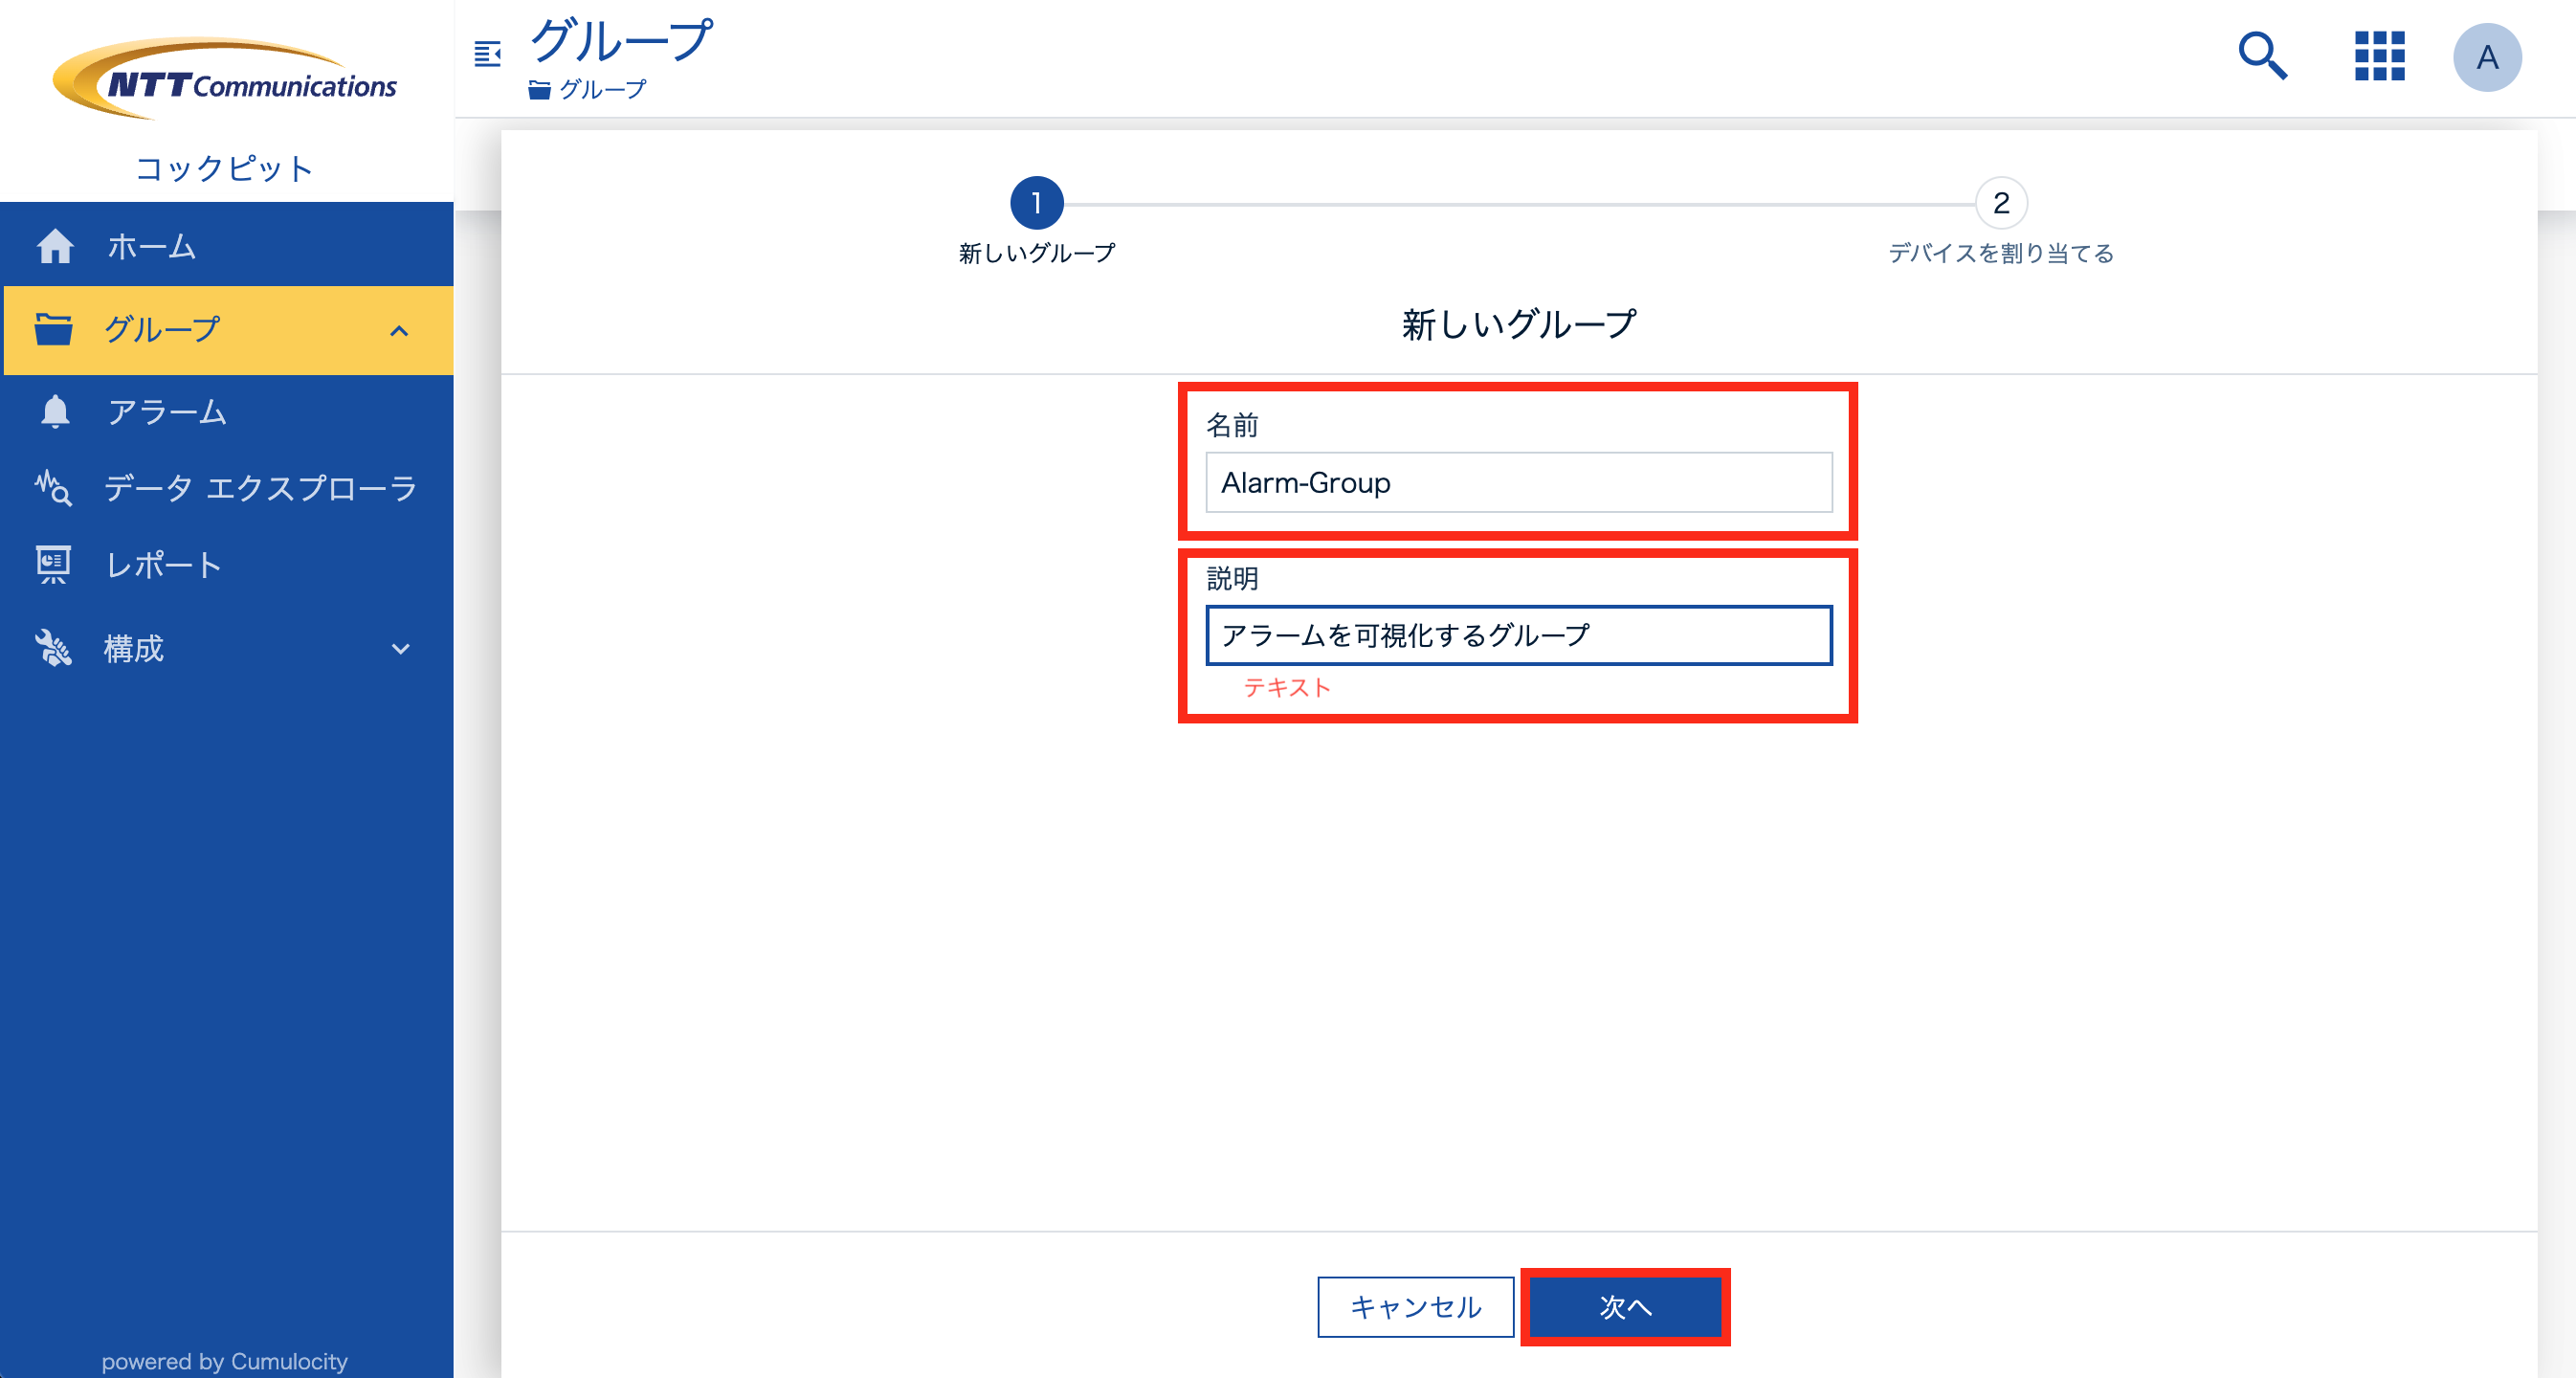Viewport: 2576px width, 1378px height.
Task: Click the コックピット application title
Action: pyautogui.click(x=224, y=168)
